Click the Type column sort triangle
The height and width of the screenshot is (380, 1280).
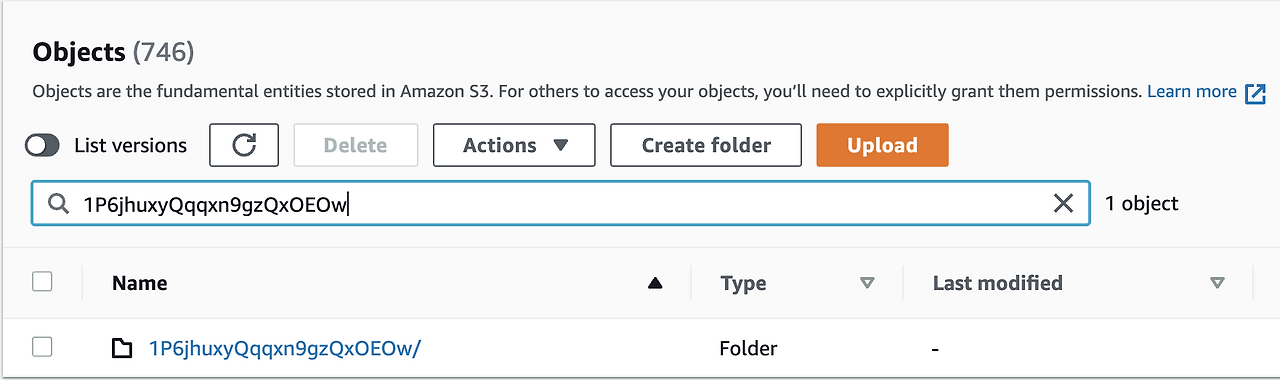tap(867, 284)
